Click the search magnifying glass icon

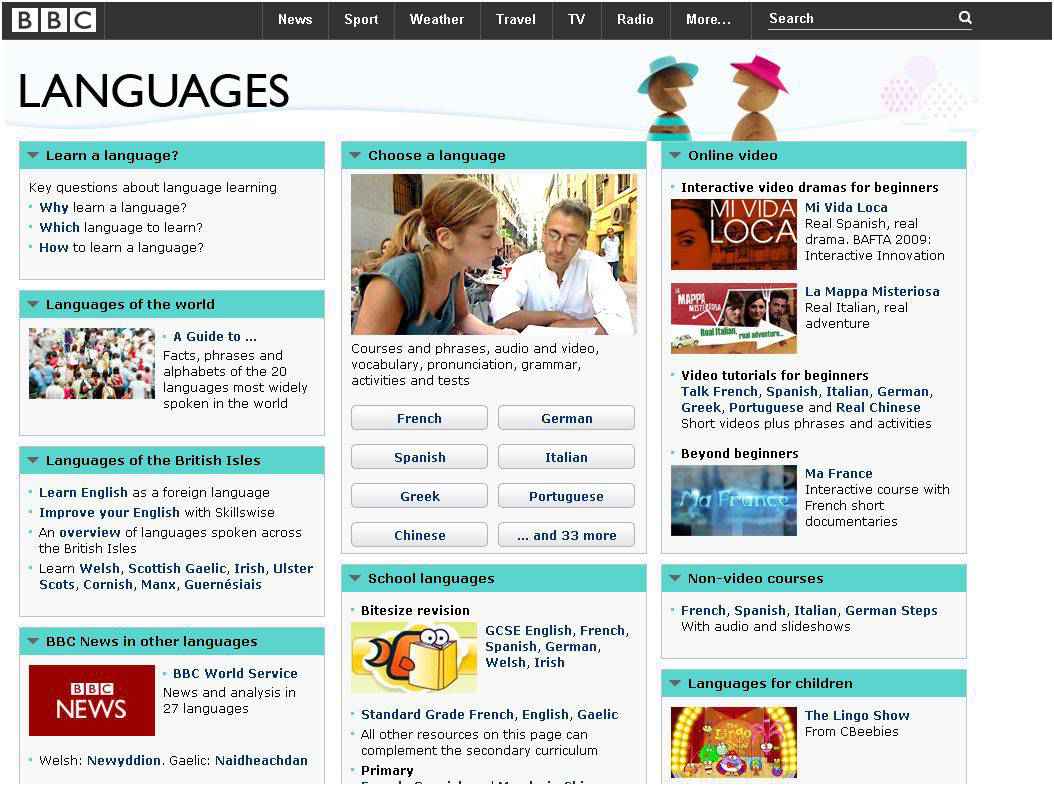(963, 18)
